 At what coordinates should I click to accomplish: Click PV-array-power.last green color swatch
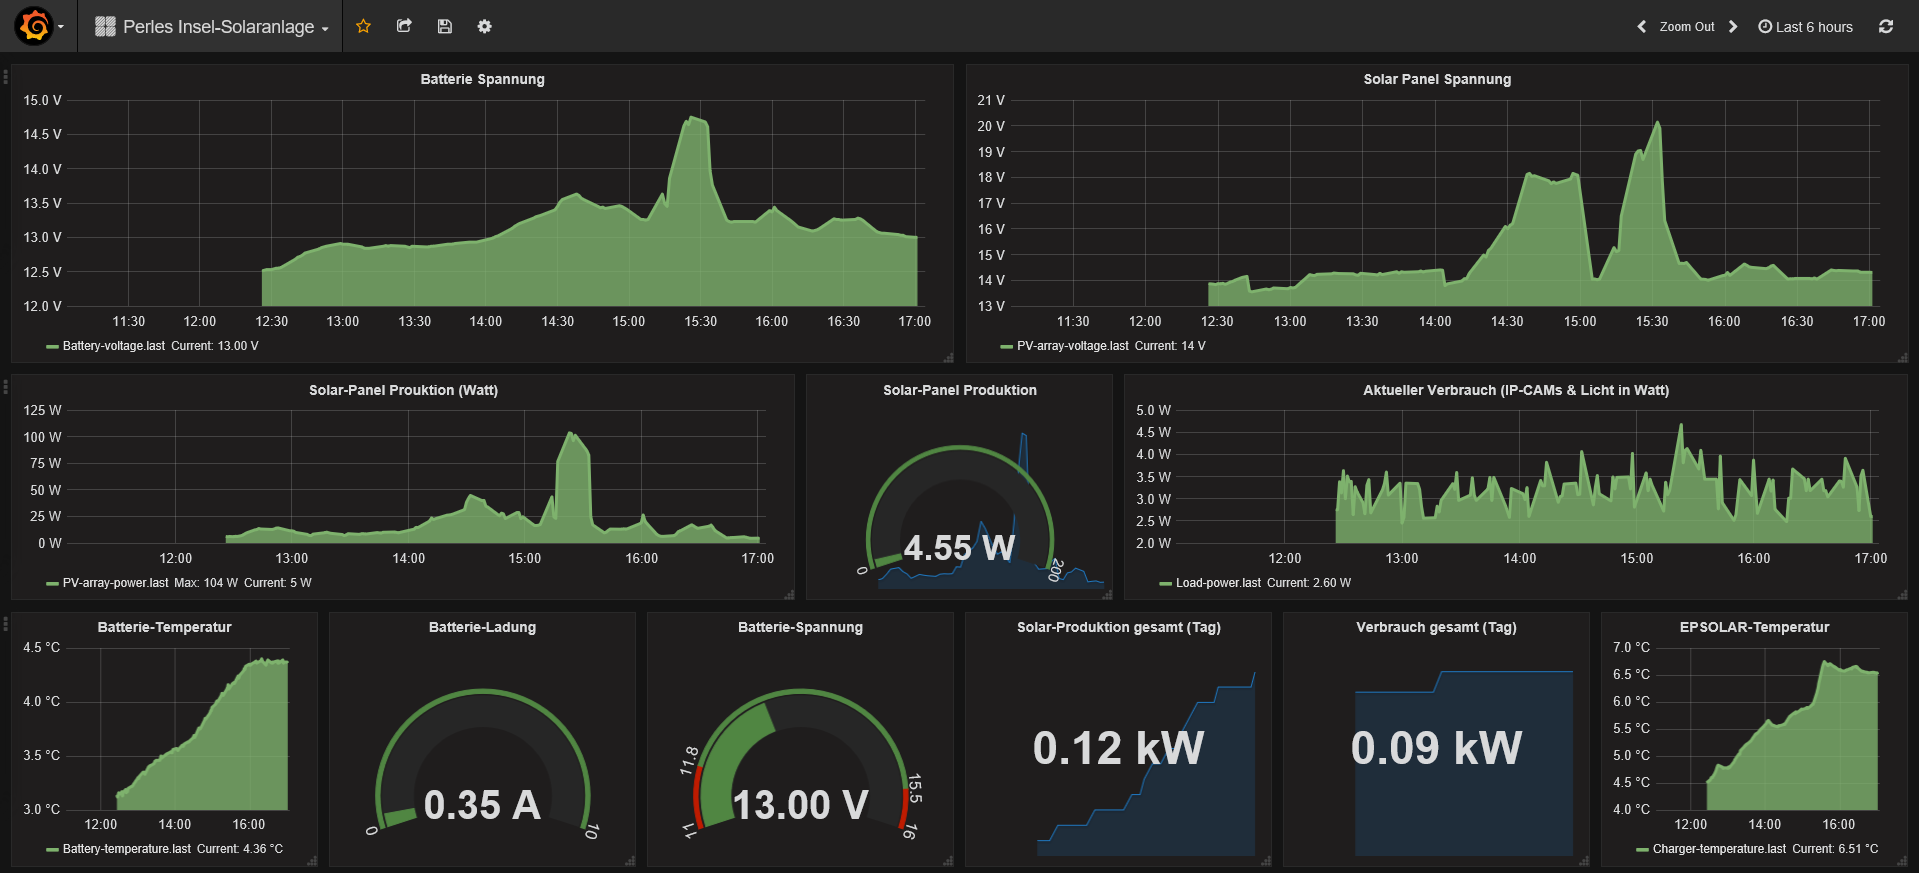(x=52, y=583)
